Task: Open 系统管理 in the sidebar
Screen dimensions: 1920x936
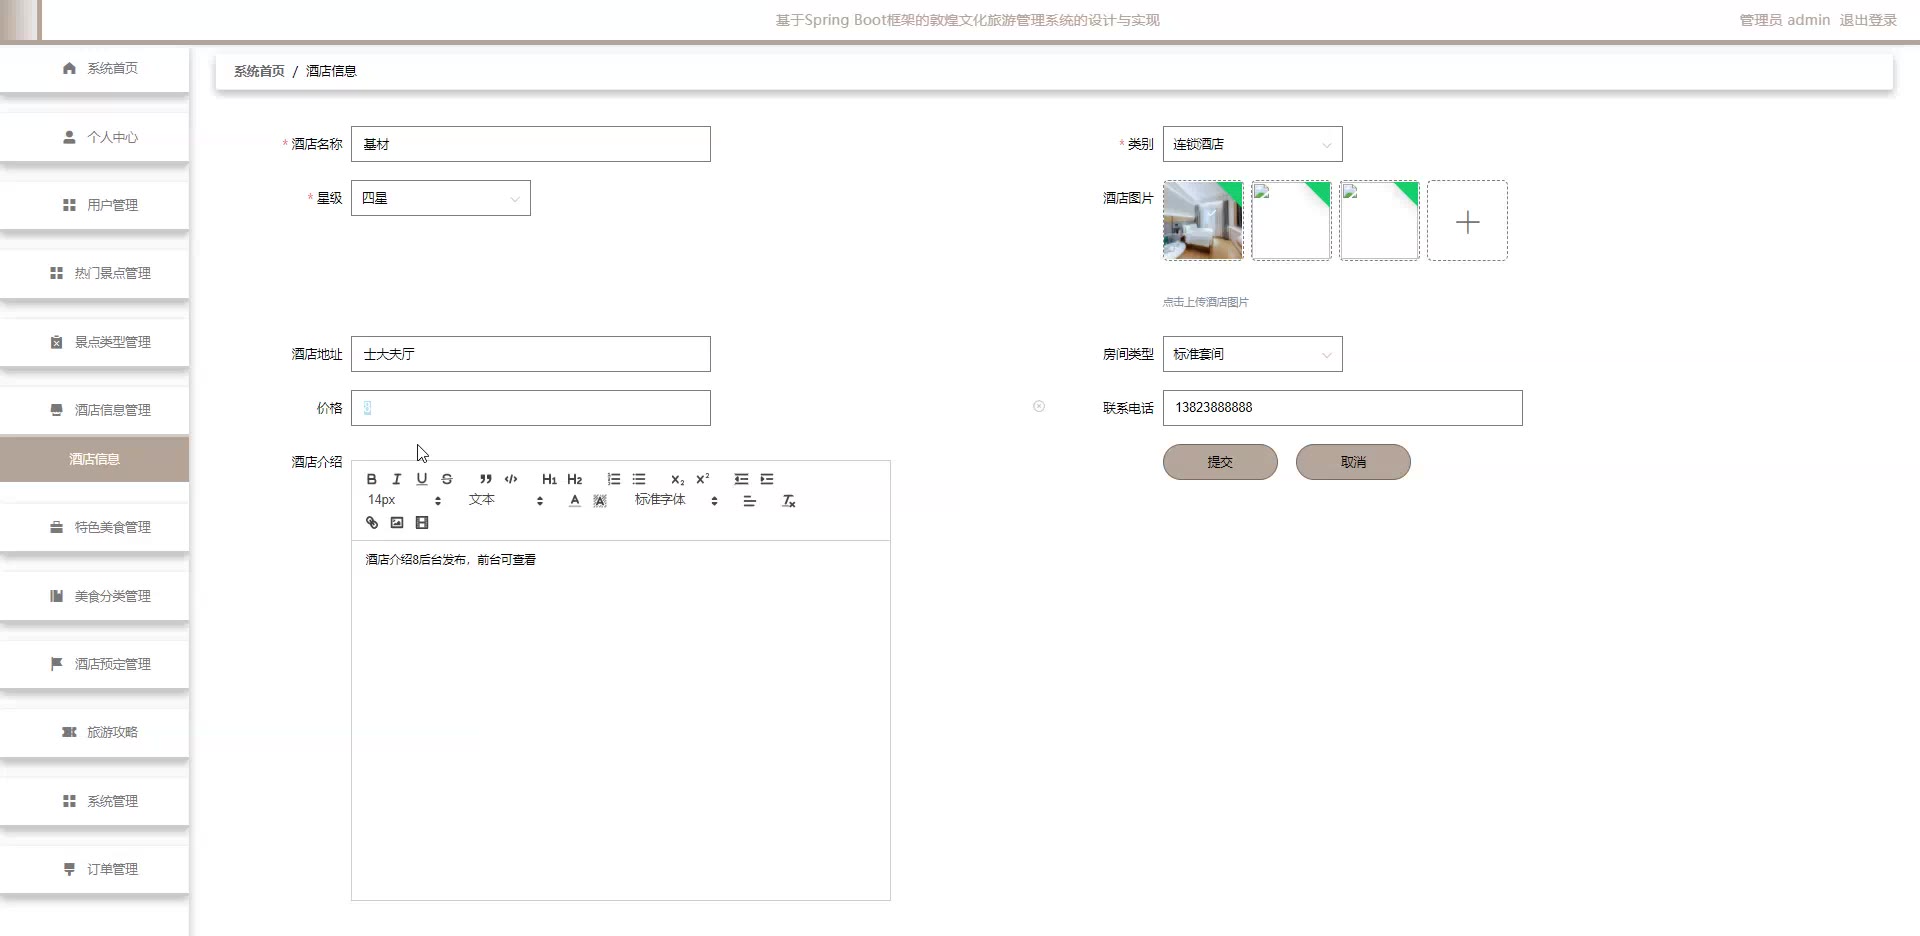Action: [x=94, y=801]
